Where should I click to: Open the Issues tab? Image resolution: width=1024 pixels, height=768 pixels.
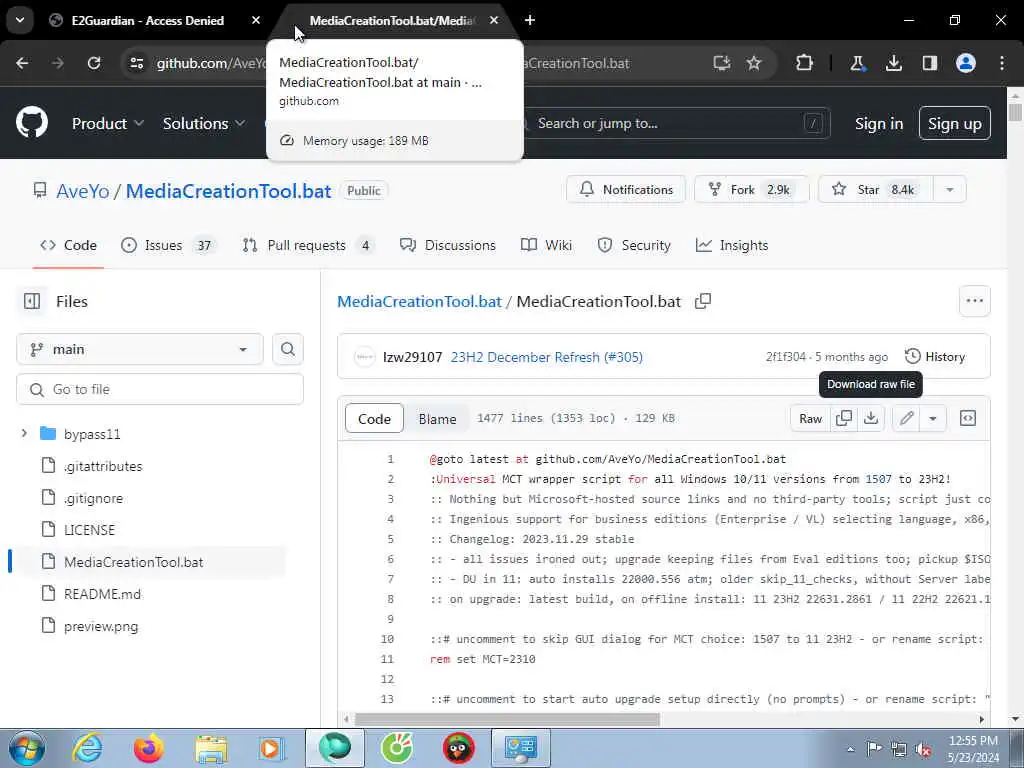point(168,246)
